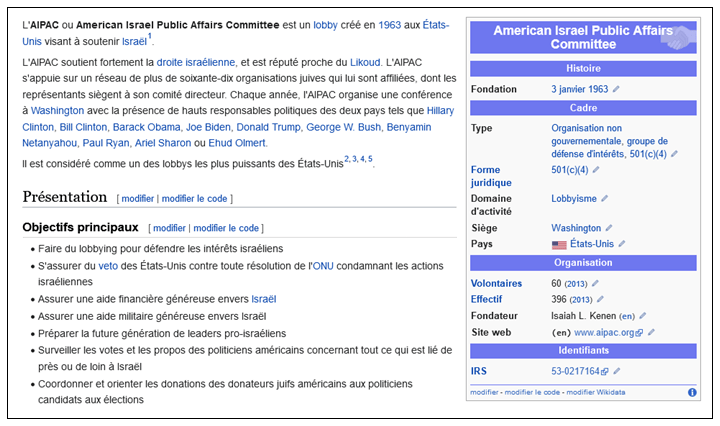The image size is (720, 426).
Task: Open Organisation non gouvernementale link in Type row
Action: click(x=586, y=135)
